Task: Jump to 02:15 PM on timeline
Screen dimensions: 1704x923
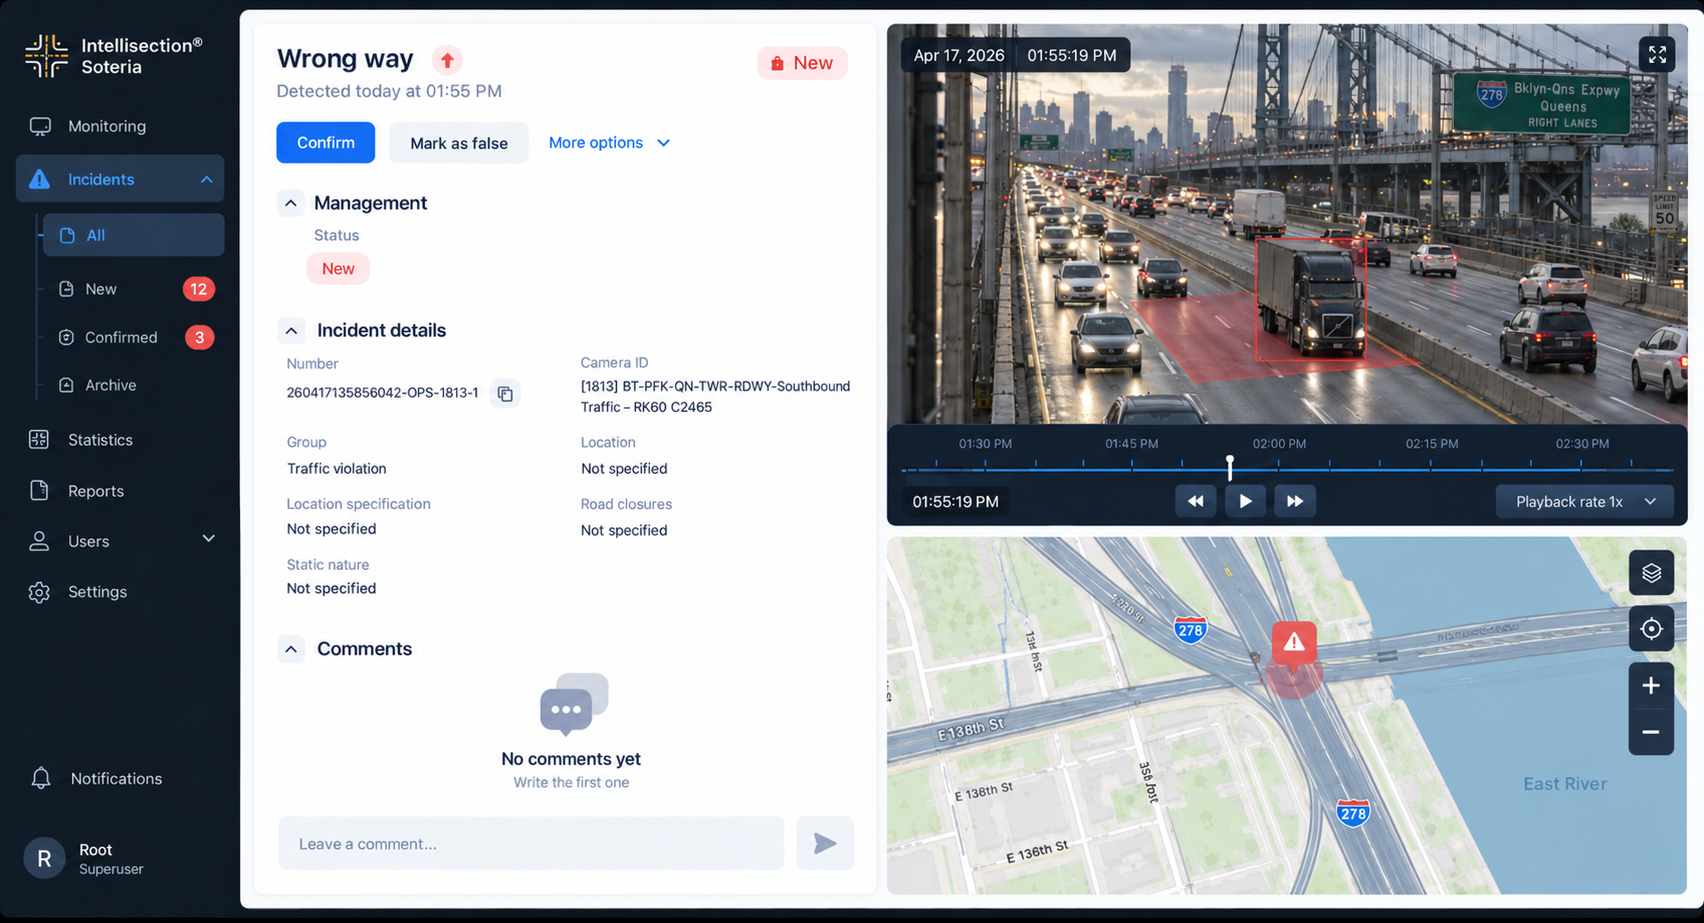Action: click(1432, 444)
